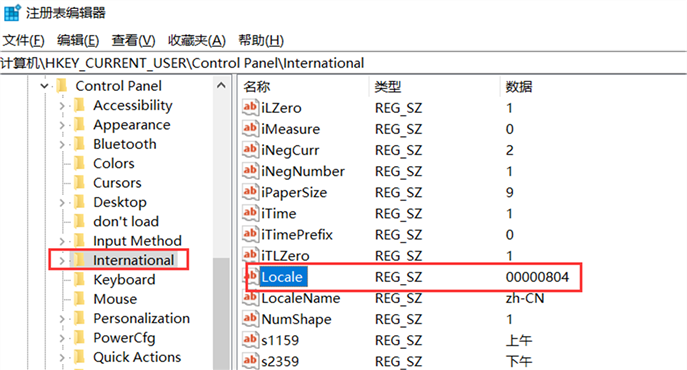Click the zh-CN data value

(x=525, y=298)
